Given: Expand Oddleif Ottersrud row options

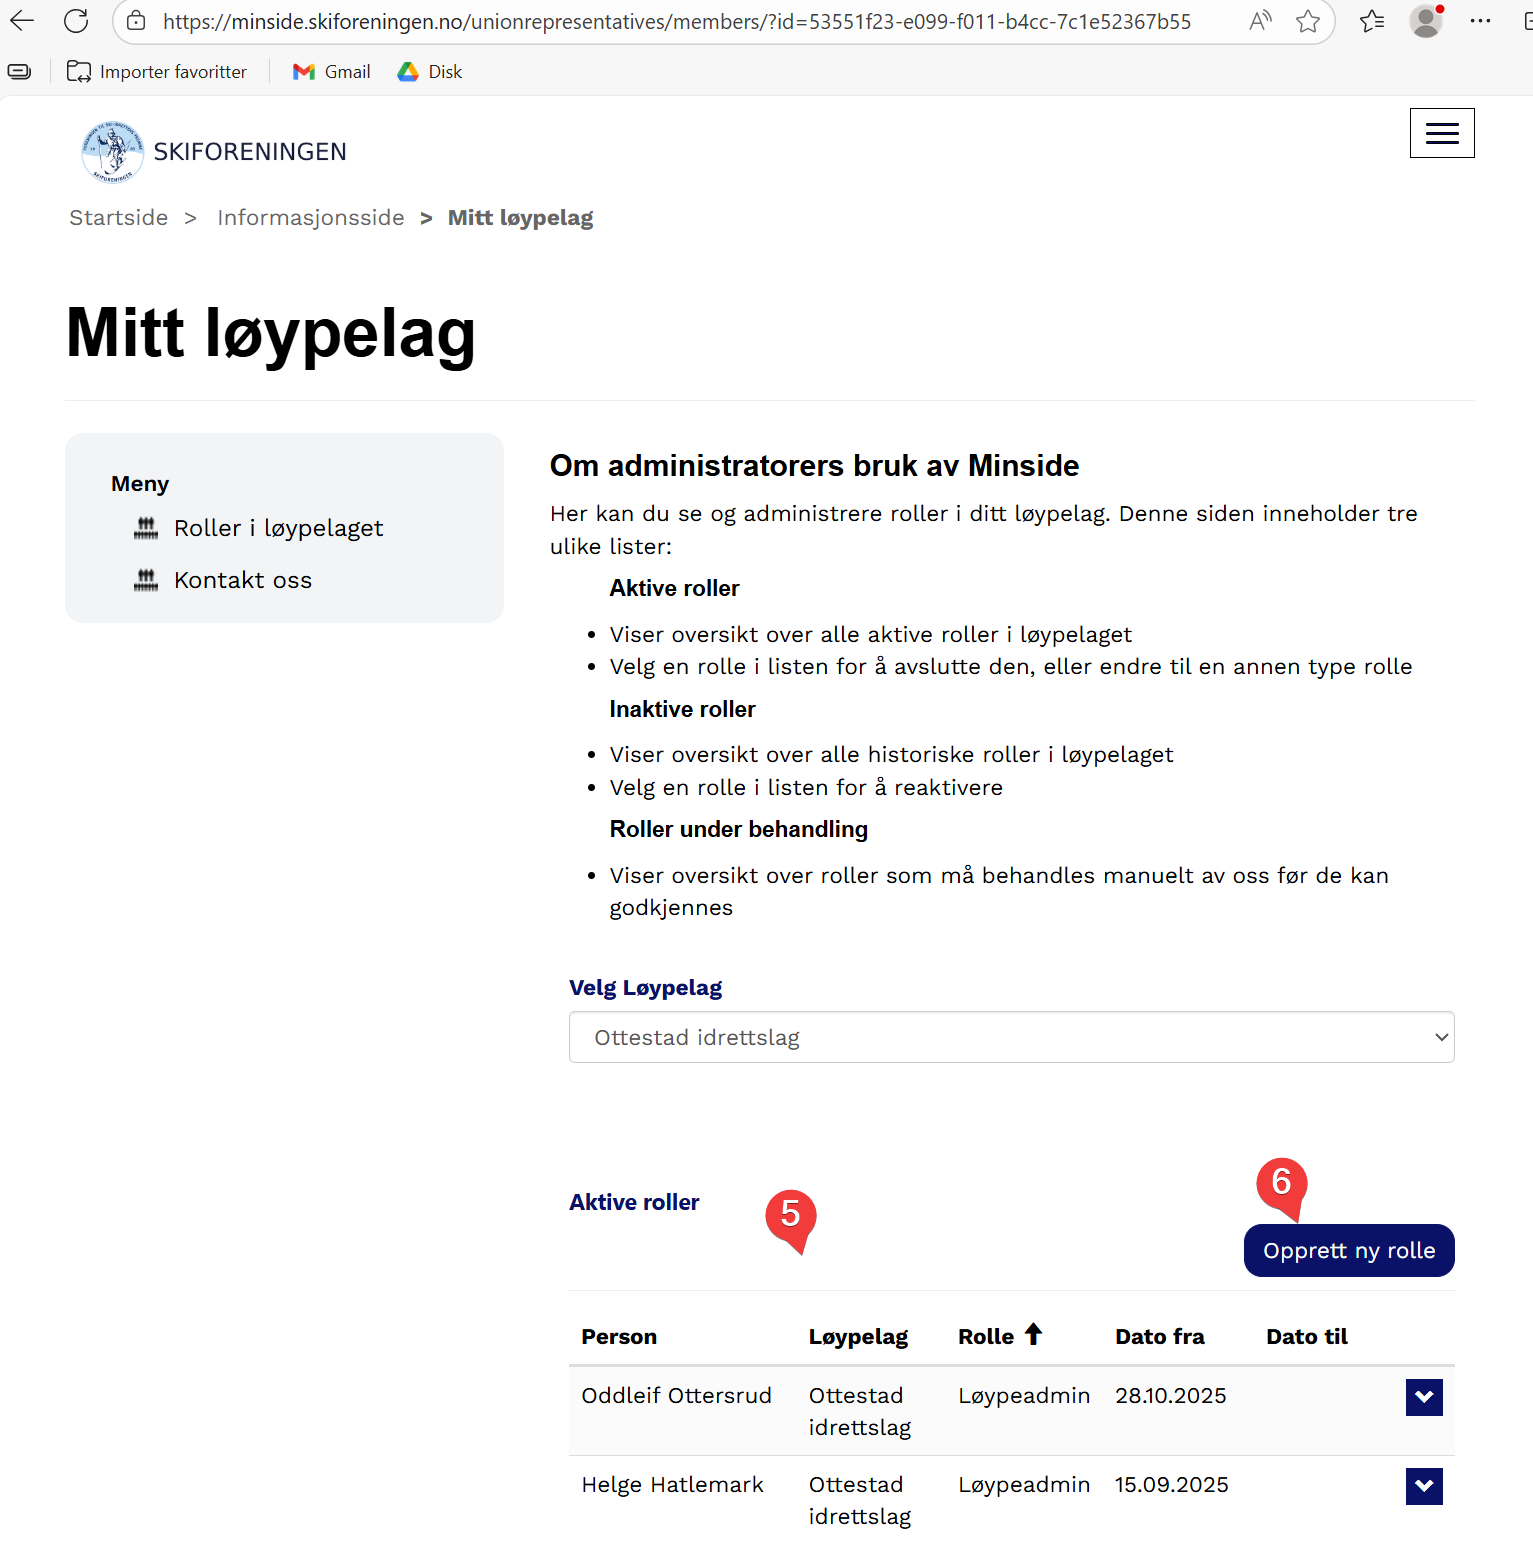Looking at the screenshot, I should 1423,1397.
